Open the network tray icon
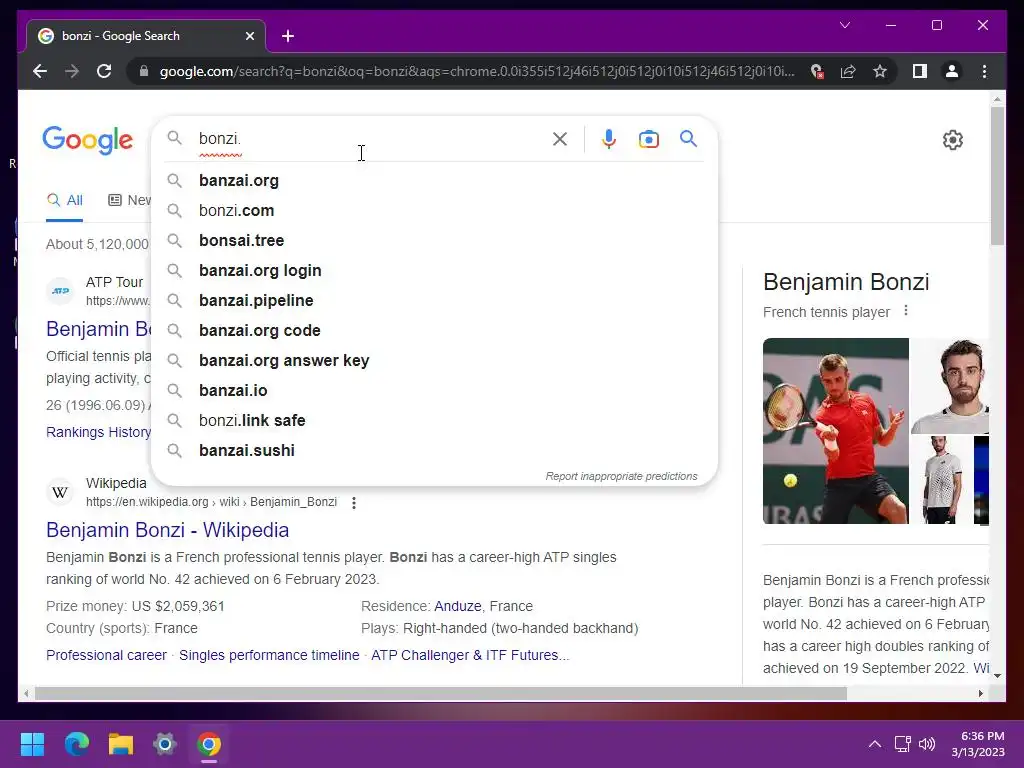The width and height of the screenshot is (1024, 768). pyautogui.click(x=903, y=744)
